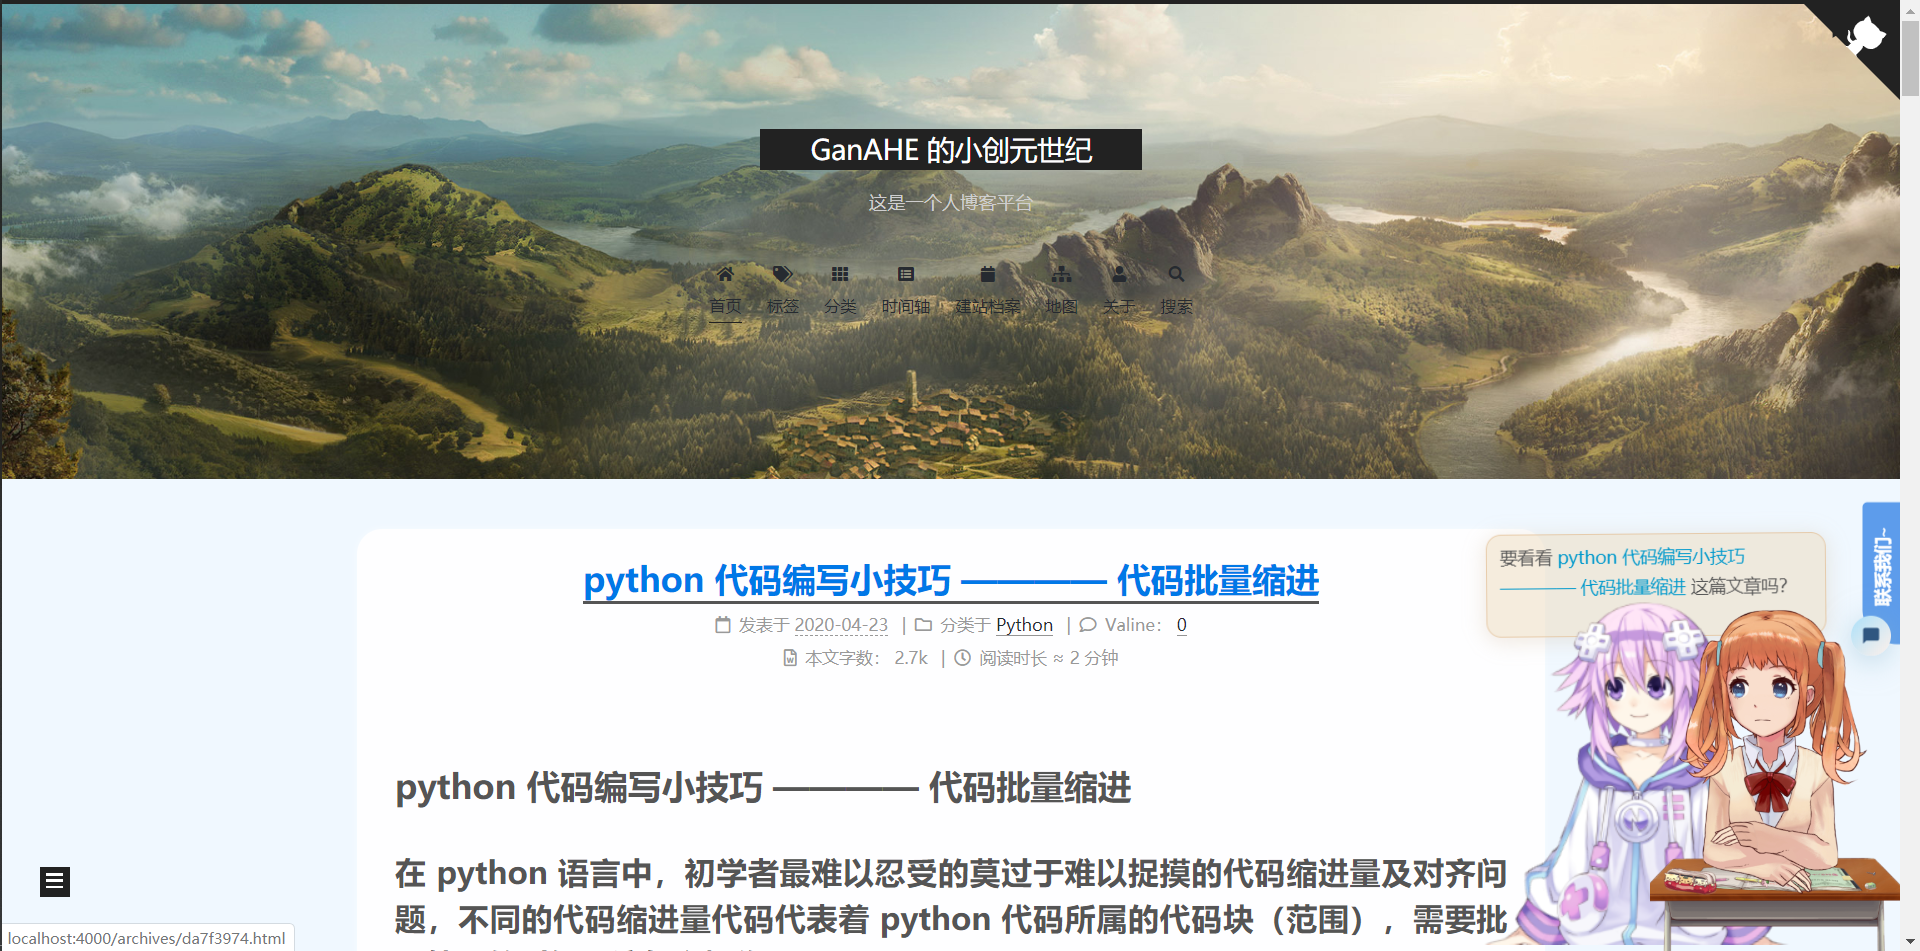Click the sitemap icon above 地图
Viewport: 1920px width, 951px height.
pyautogui.click(x=1061, y=274)
